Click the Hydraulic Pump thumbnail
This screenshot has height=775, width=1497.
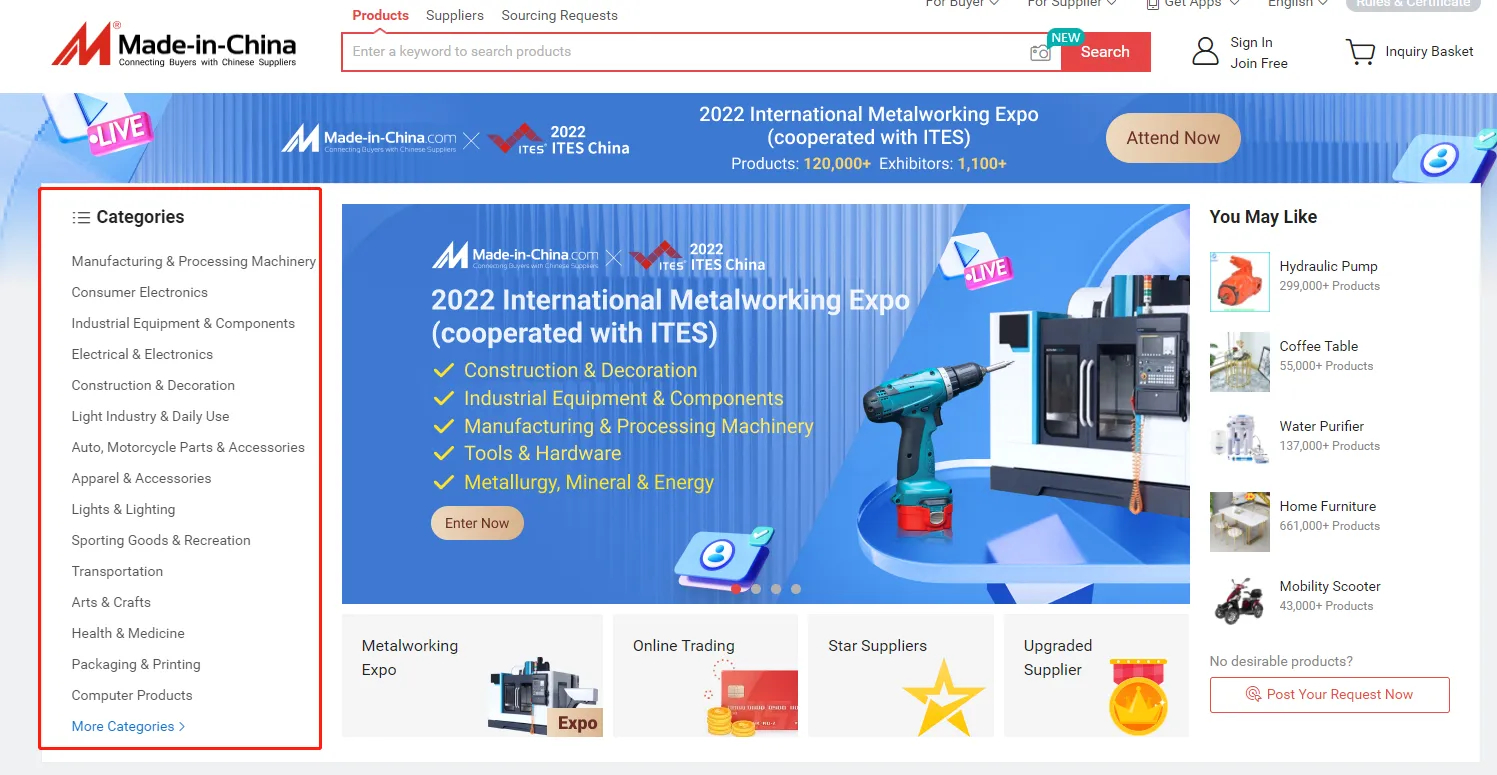pos(1238,281)
